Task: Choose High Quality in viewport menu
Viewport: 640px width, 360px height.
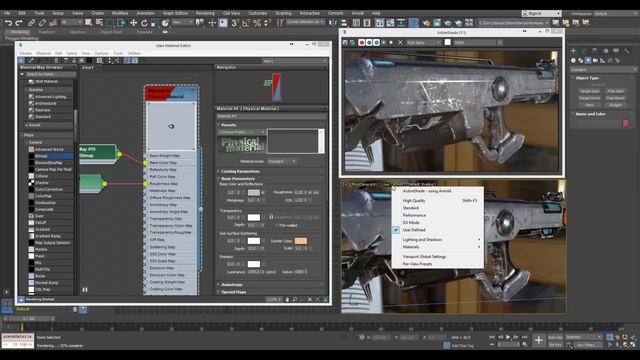Action: click(414, 200)
